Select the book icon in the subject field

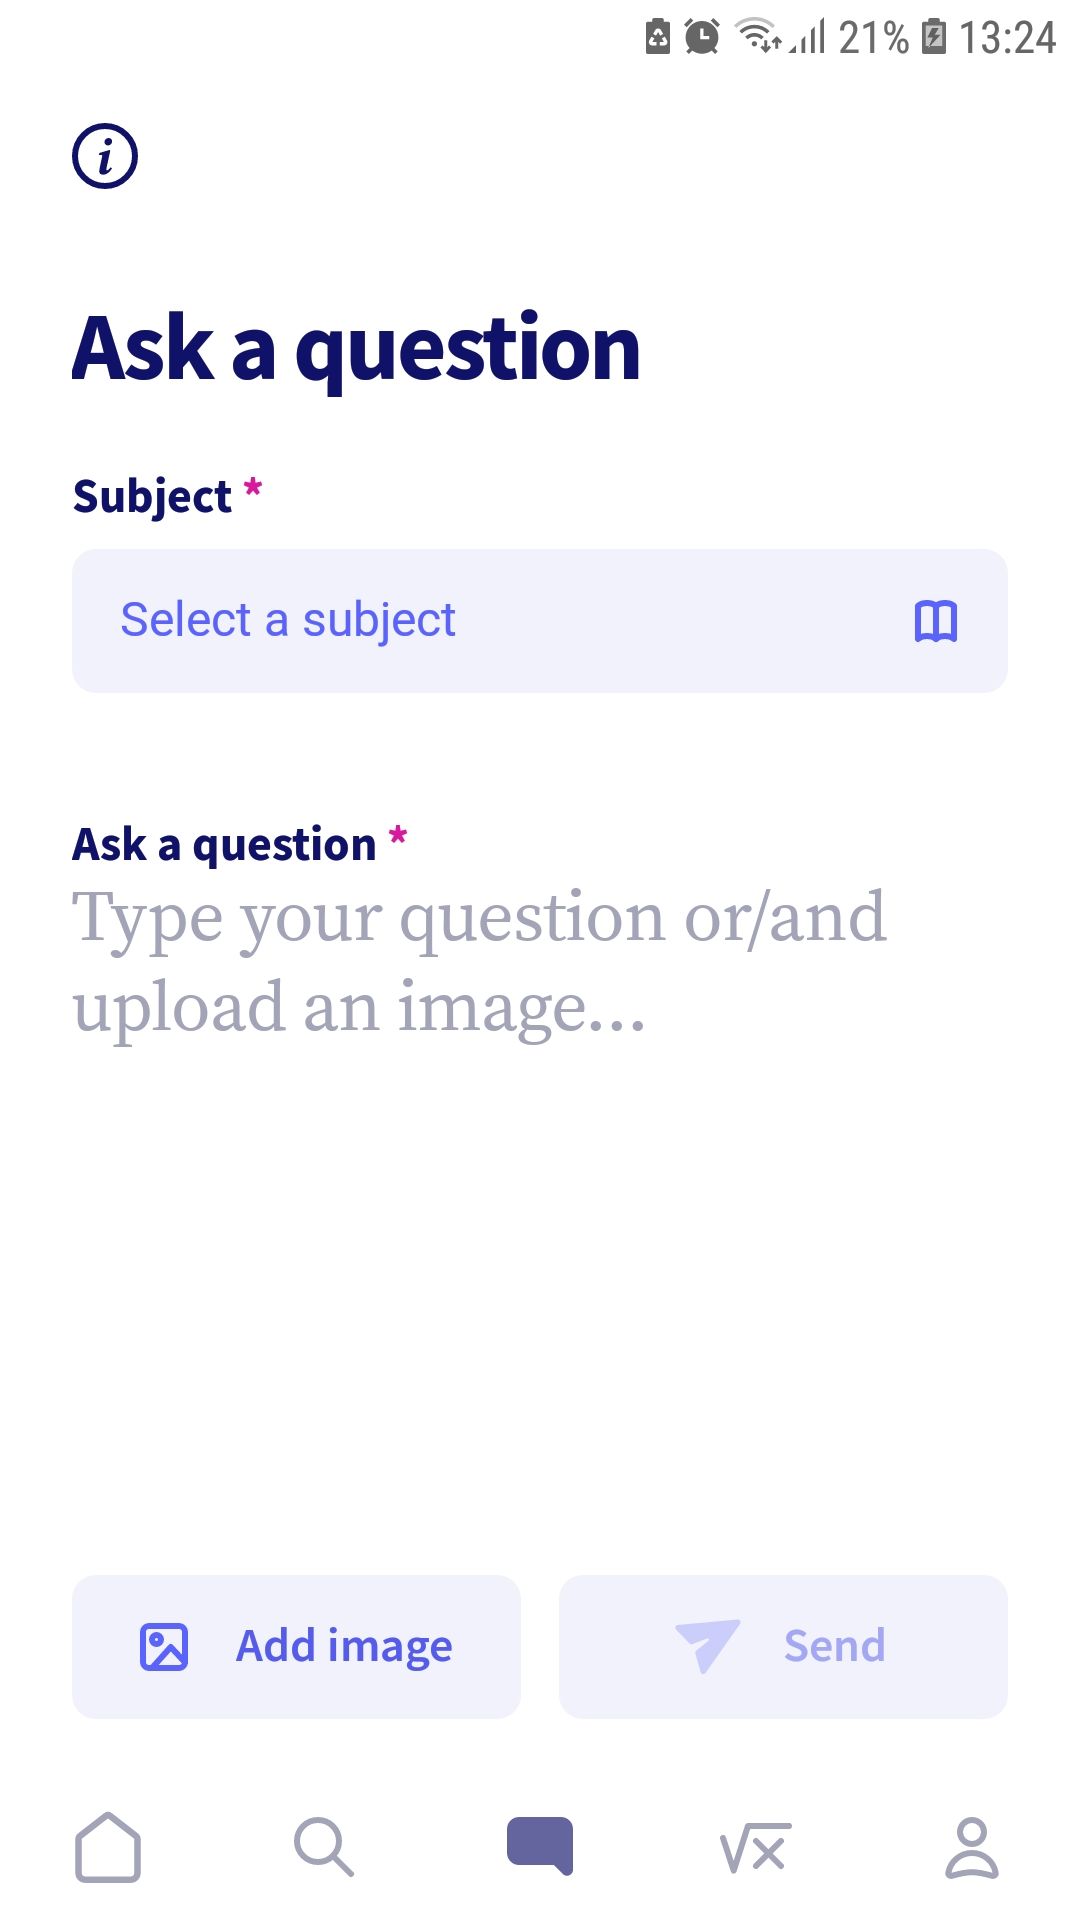(936, 620)
